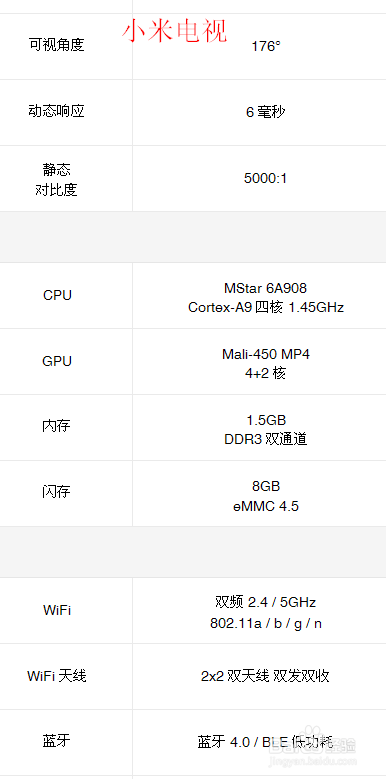Viewport: 386px width, 779px height.
Task: Select the WiFi 天线 label cell
Action: pos(57,676)
